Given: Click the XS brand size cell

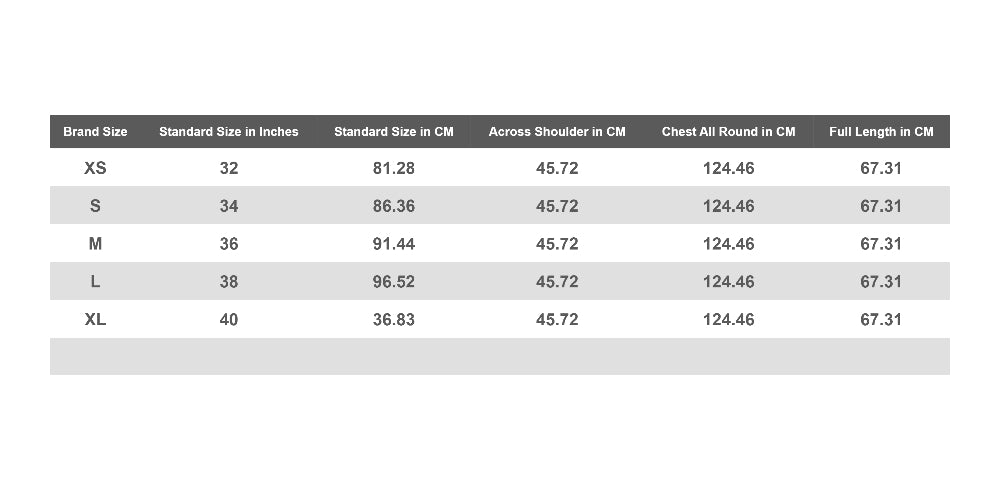Looking at the screenshot, I should [95, 168].
